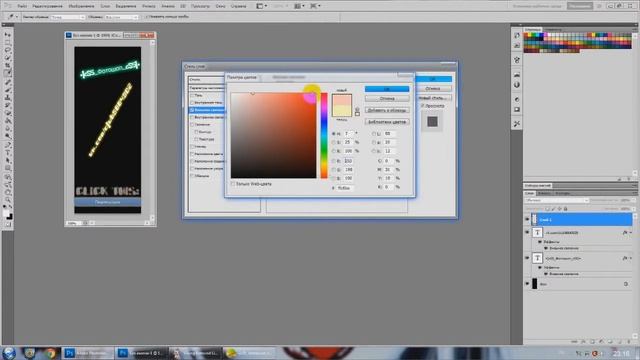640x360 pixels.
Task: Enable the Обводка stroke effect checkbox
Action: (192, 176)
